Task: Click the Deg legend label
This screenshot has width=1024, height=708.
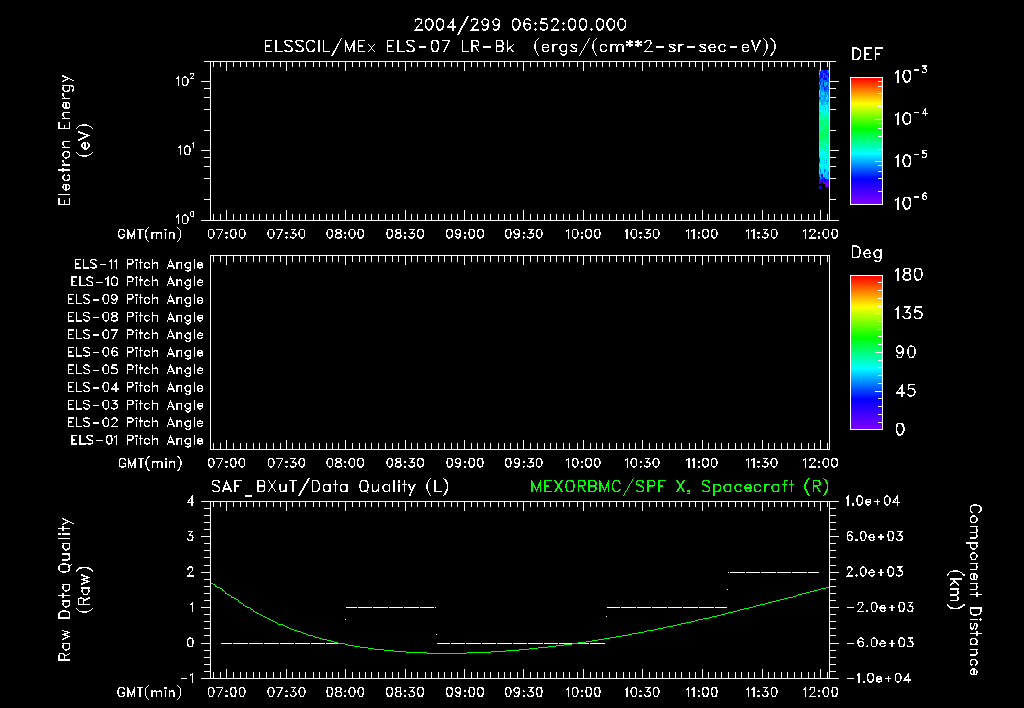Action: [867, 253]
